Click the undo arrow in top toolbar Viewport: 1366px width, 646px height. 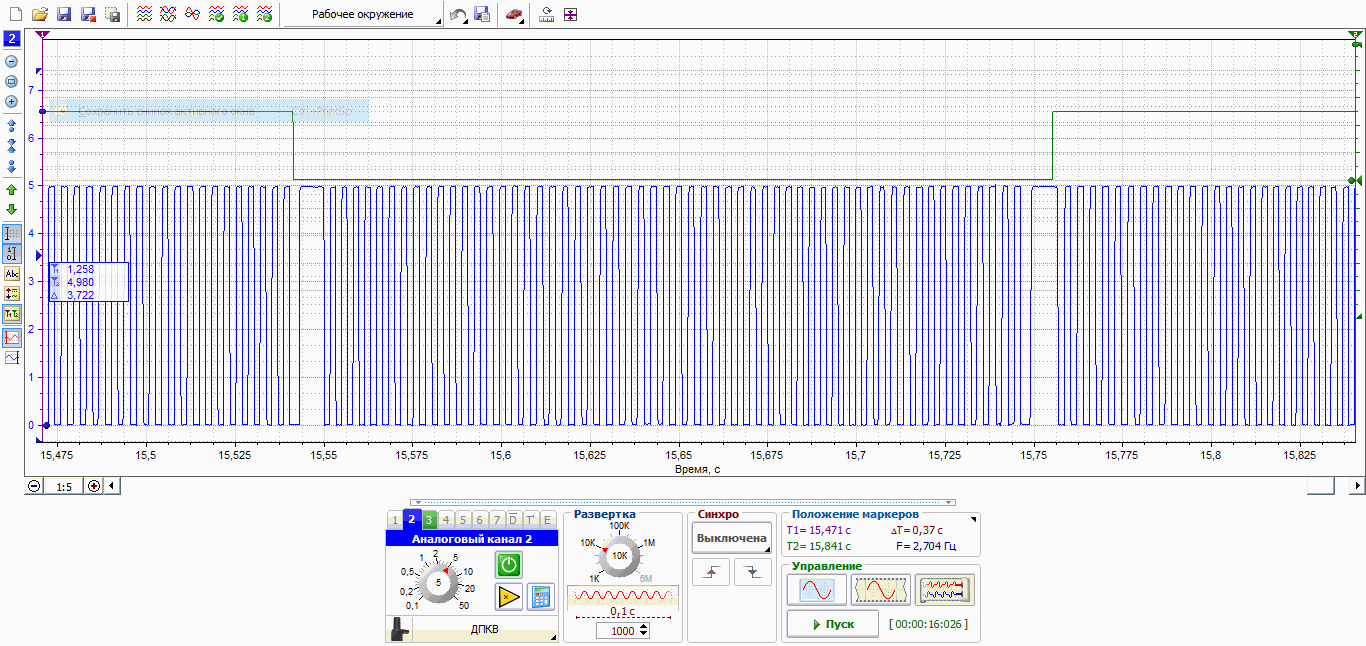(458, 15)
